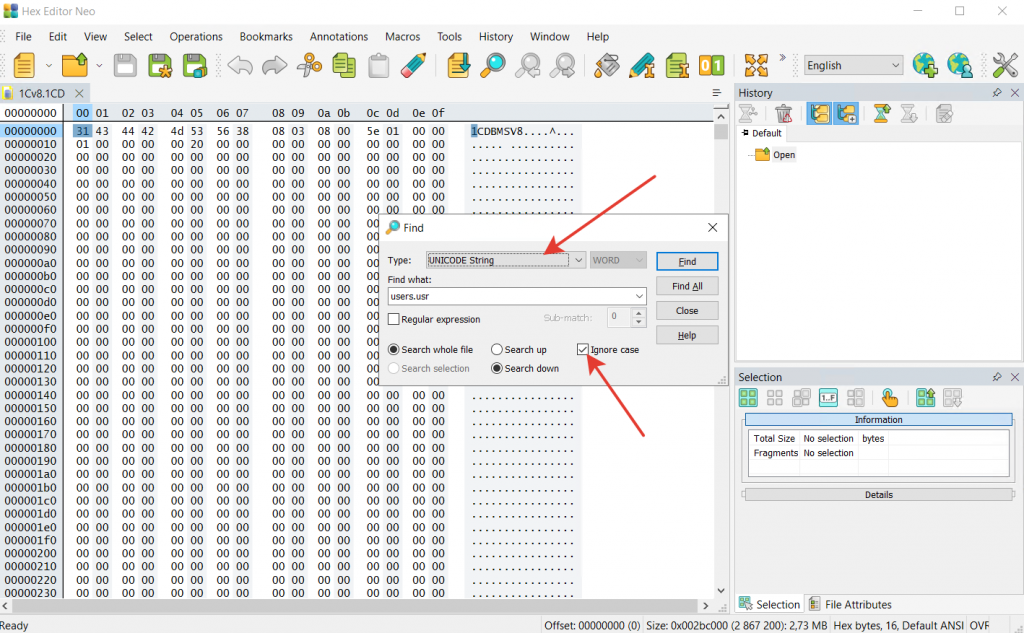
Task: Click the Redo arrow icon
Action: pyautogui.click(x=274, y=65)
